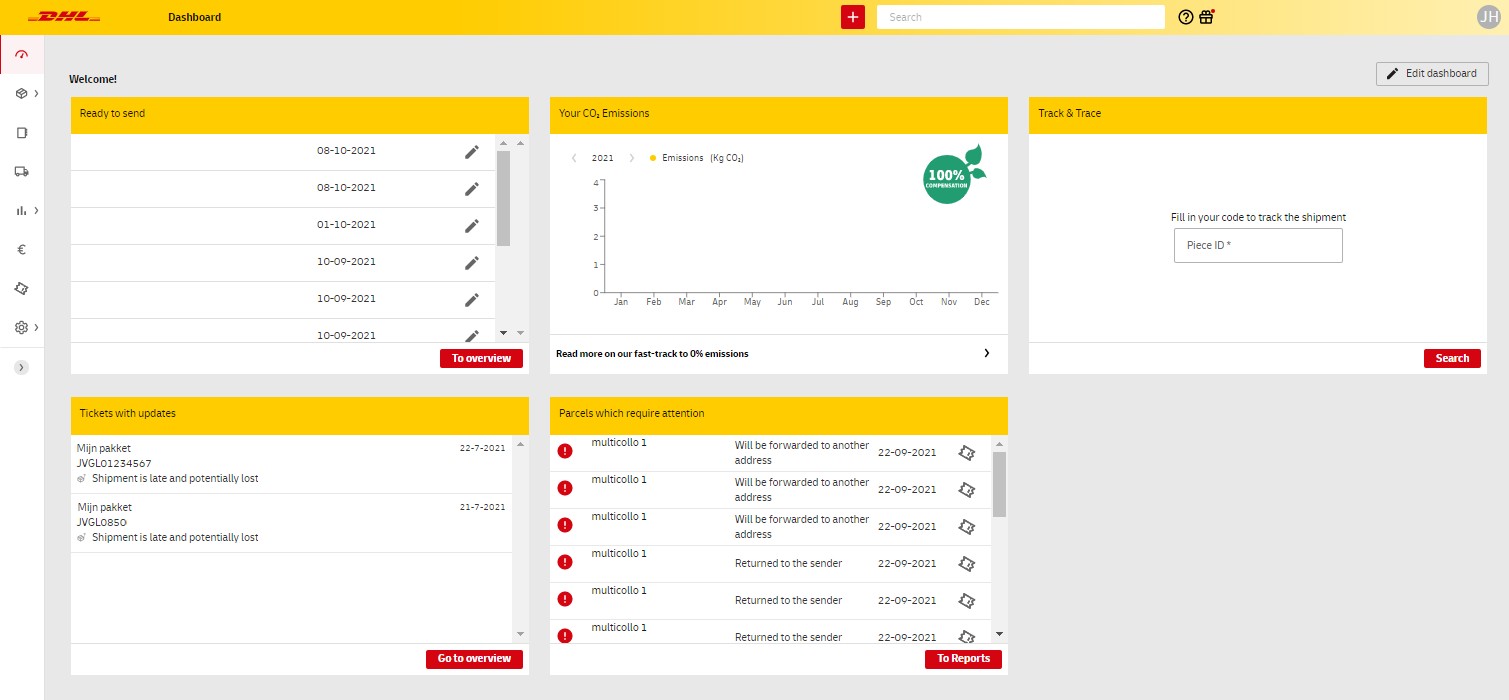
Task: Open the Shipments box icon in sidebar
Action: [21, 93]
